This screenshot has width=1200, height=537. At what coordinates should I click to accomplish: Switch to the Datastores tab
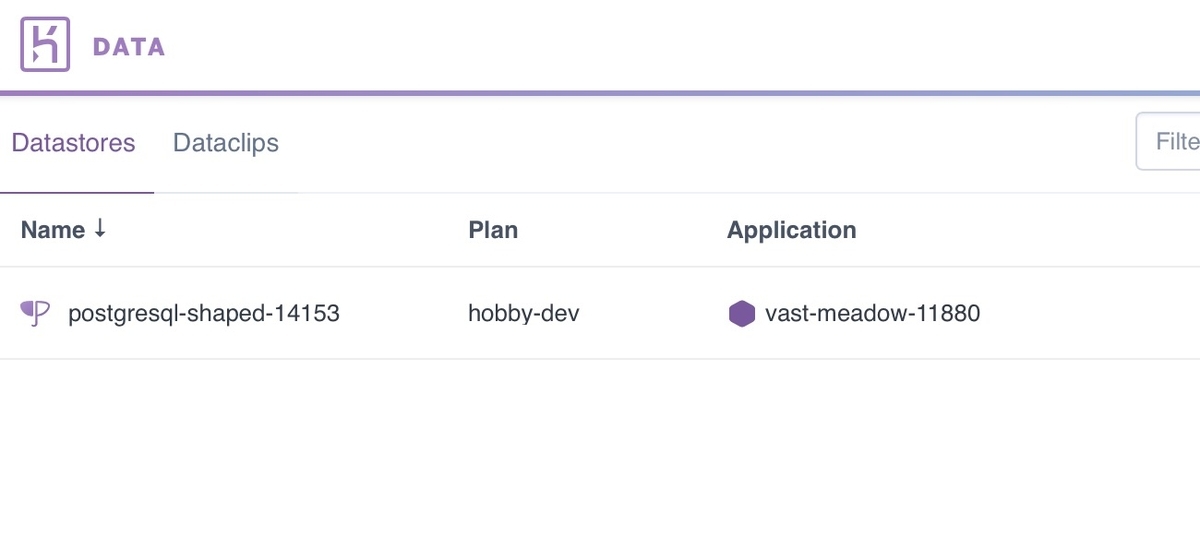click(73, 143)
